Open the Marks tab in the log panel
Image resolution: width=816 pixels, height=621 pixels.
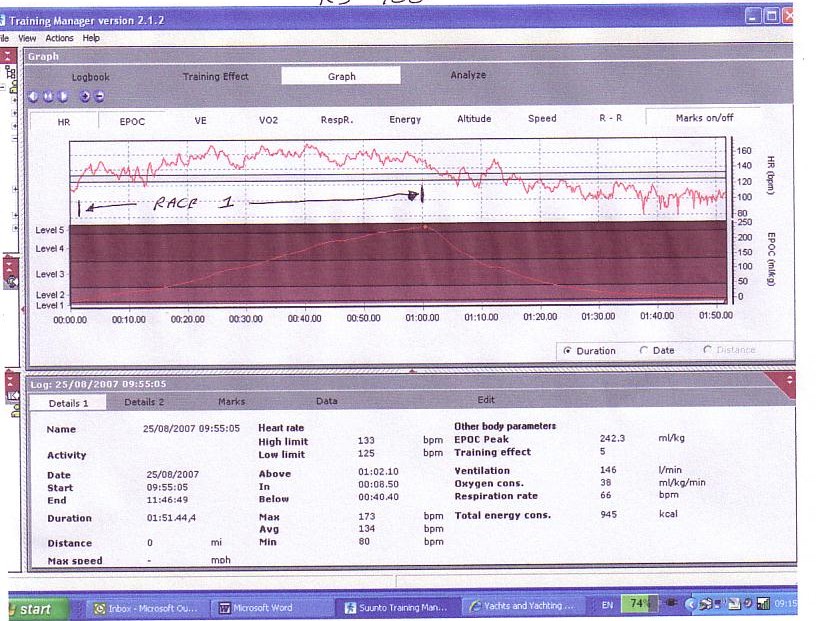click(x=232, y=401)
